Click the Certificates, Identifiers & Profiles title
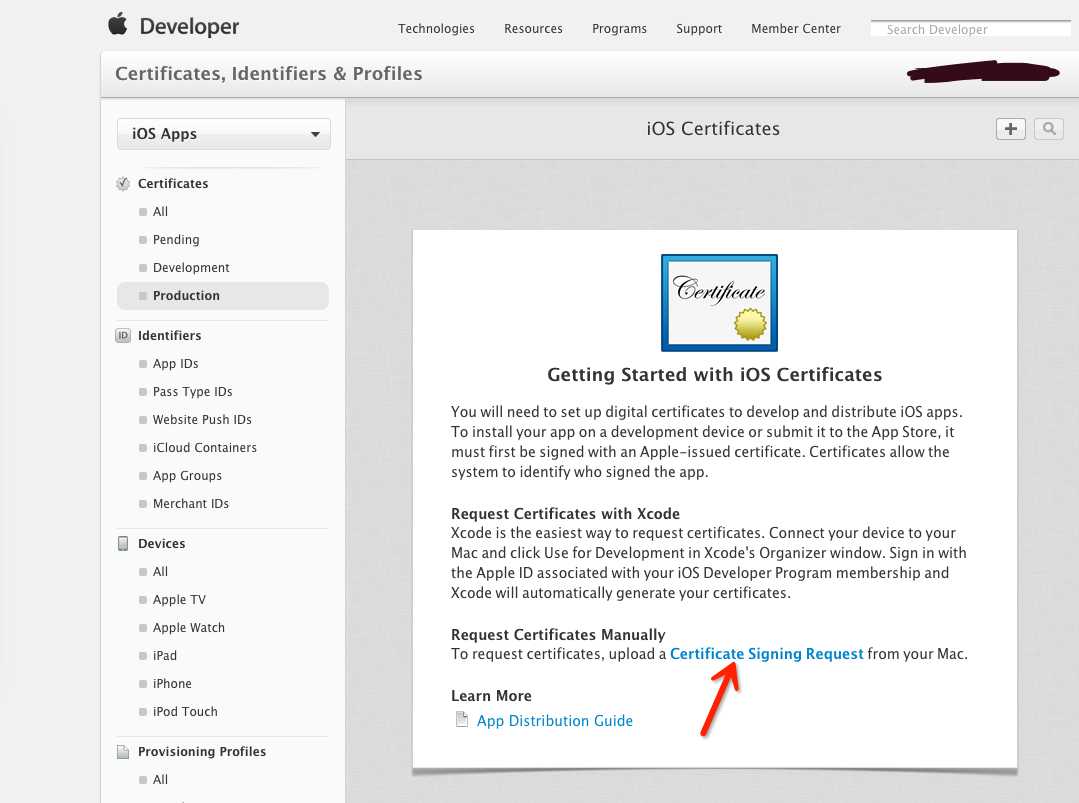 tap(268, 74)
